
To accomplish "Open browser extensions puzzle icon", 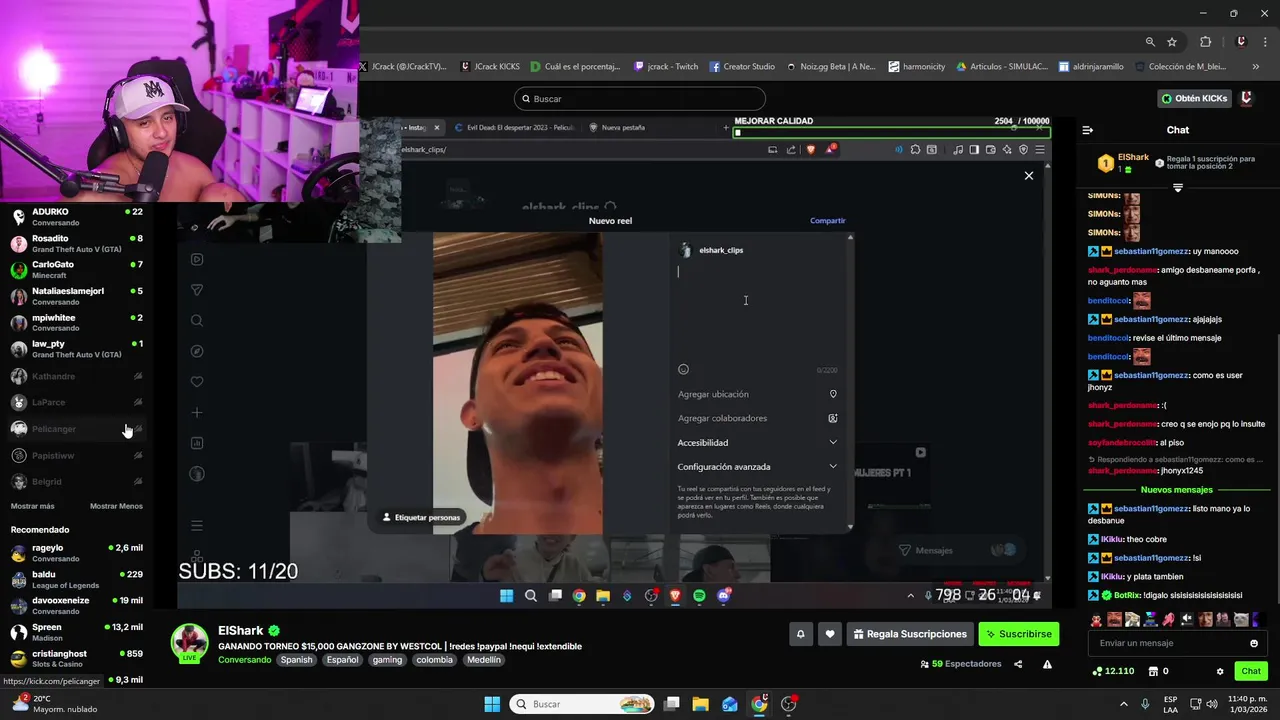I will tap(1205, 42).
